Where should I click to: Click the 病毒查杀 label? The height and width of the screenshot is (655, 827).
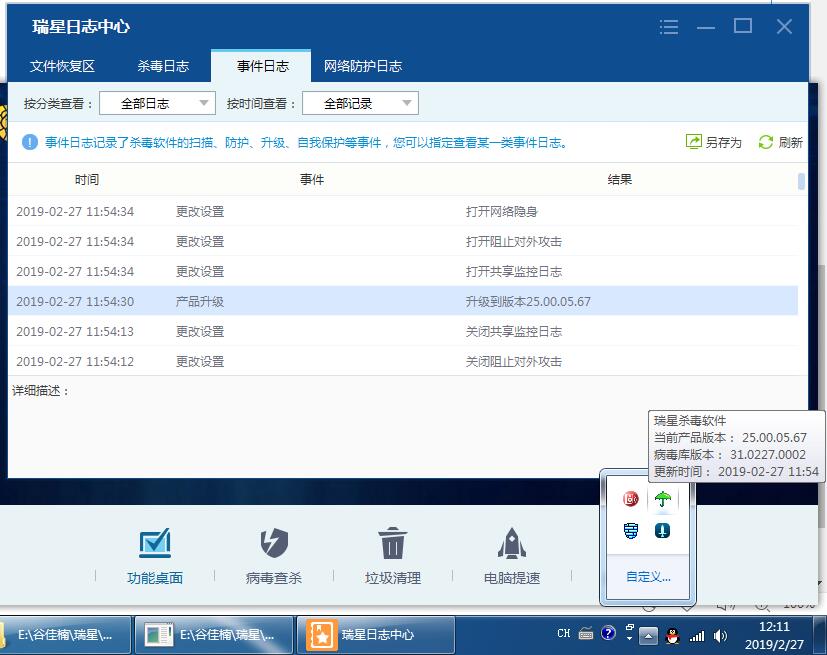click(x=274, y=578)
